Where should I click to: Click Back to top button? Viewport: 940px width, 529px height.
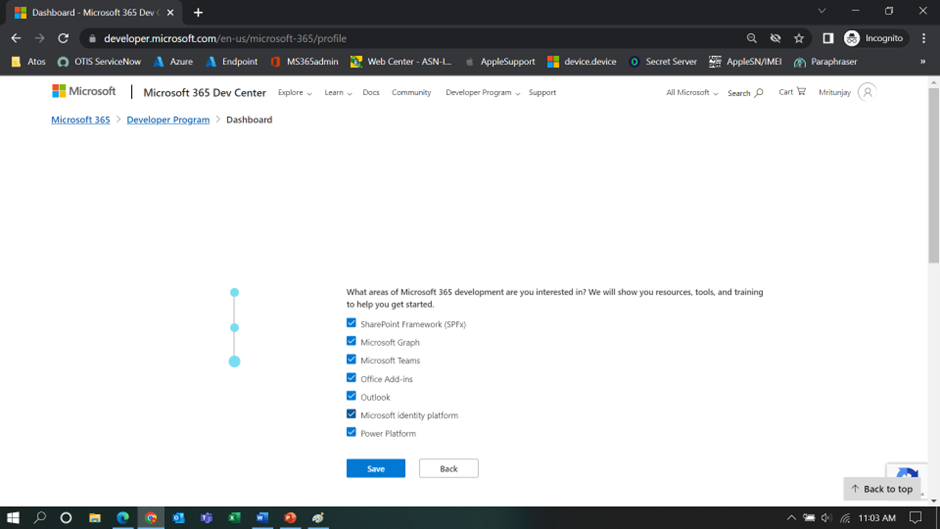point(882,489)
